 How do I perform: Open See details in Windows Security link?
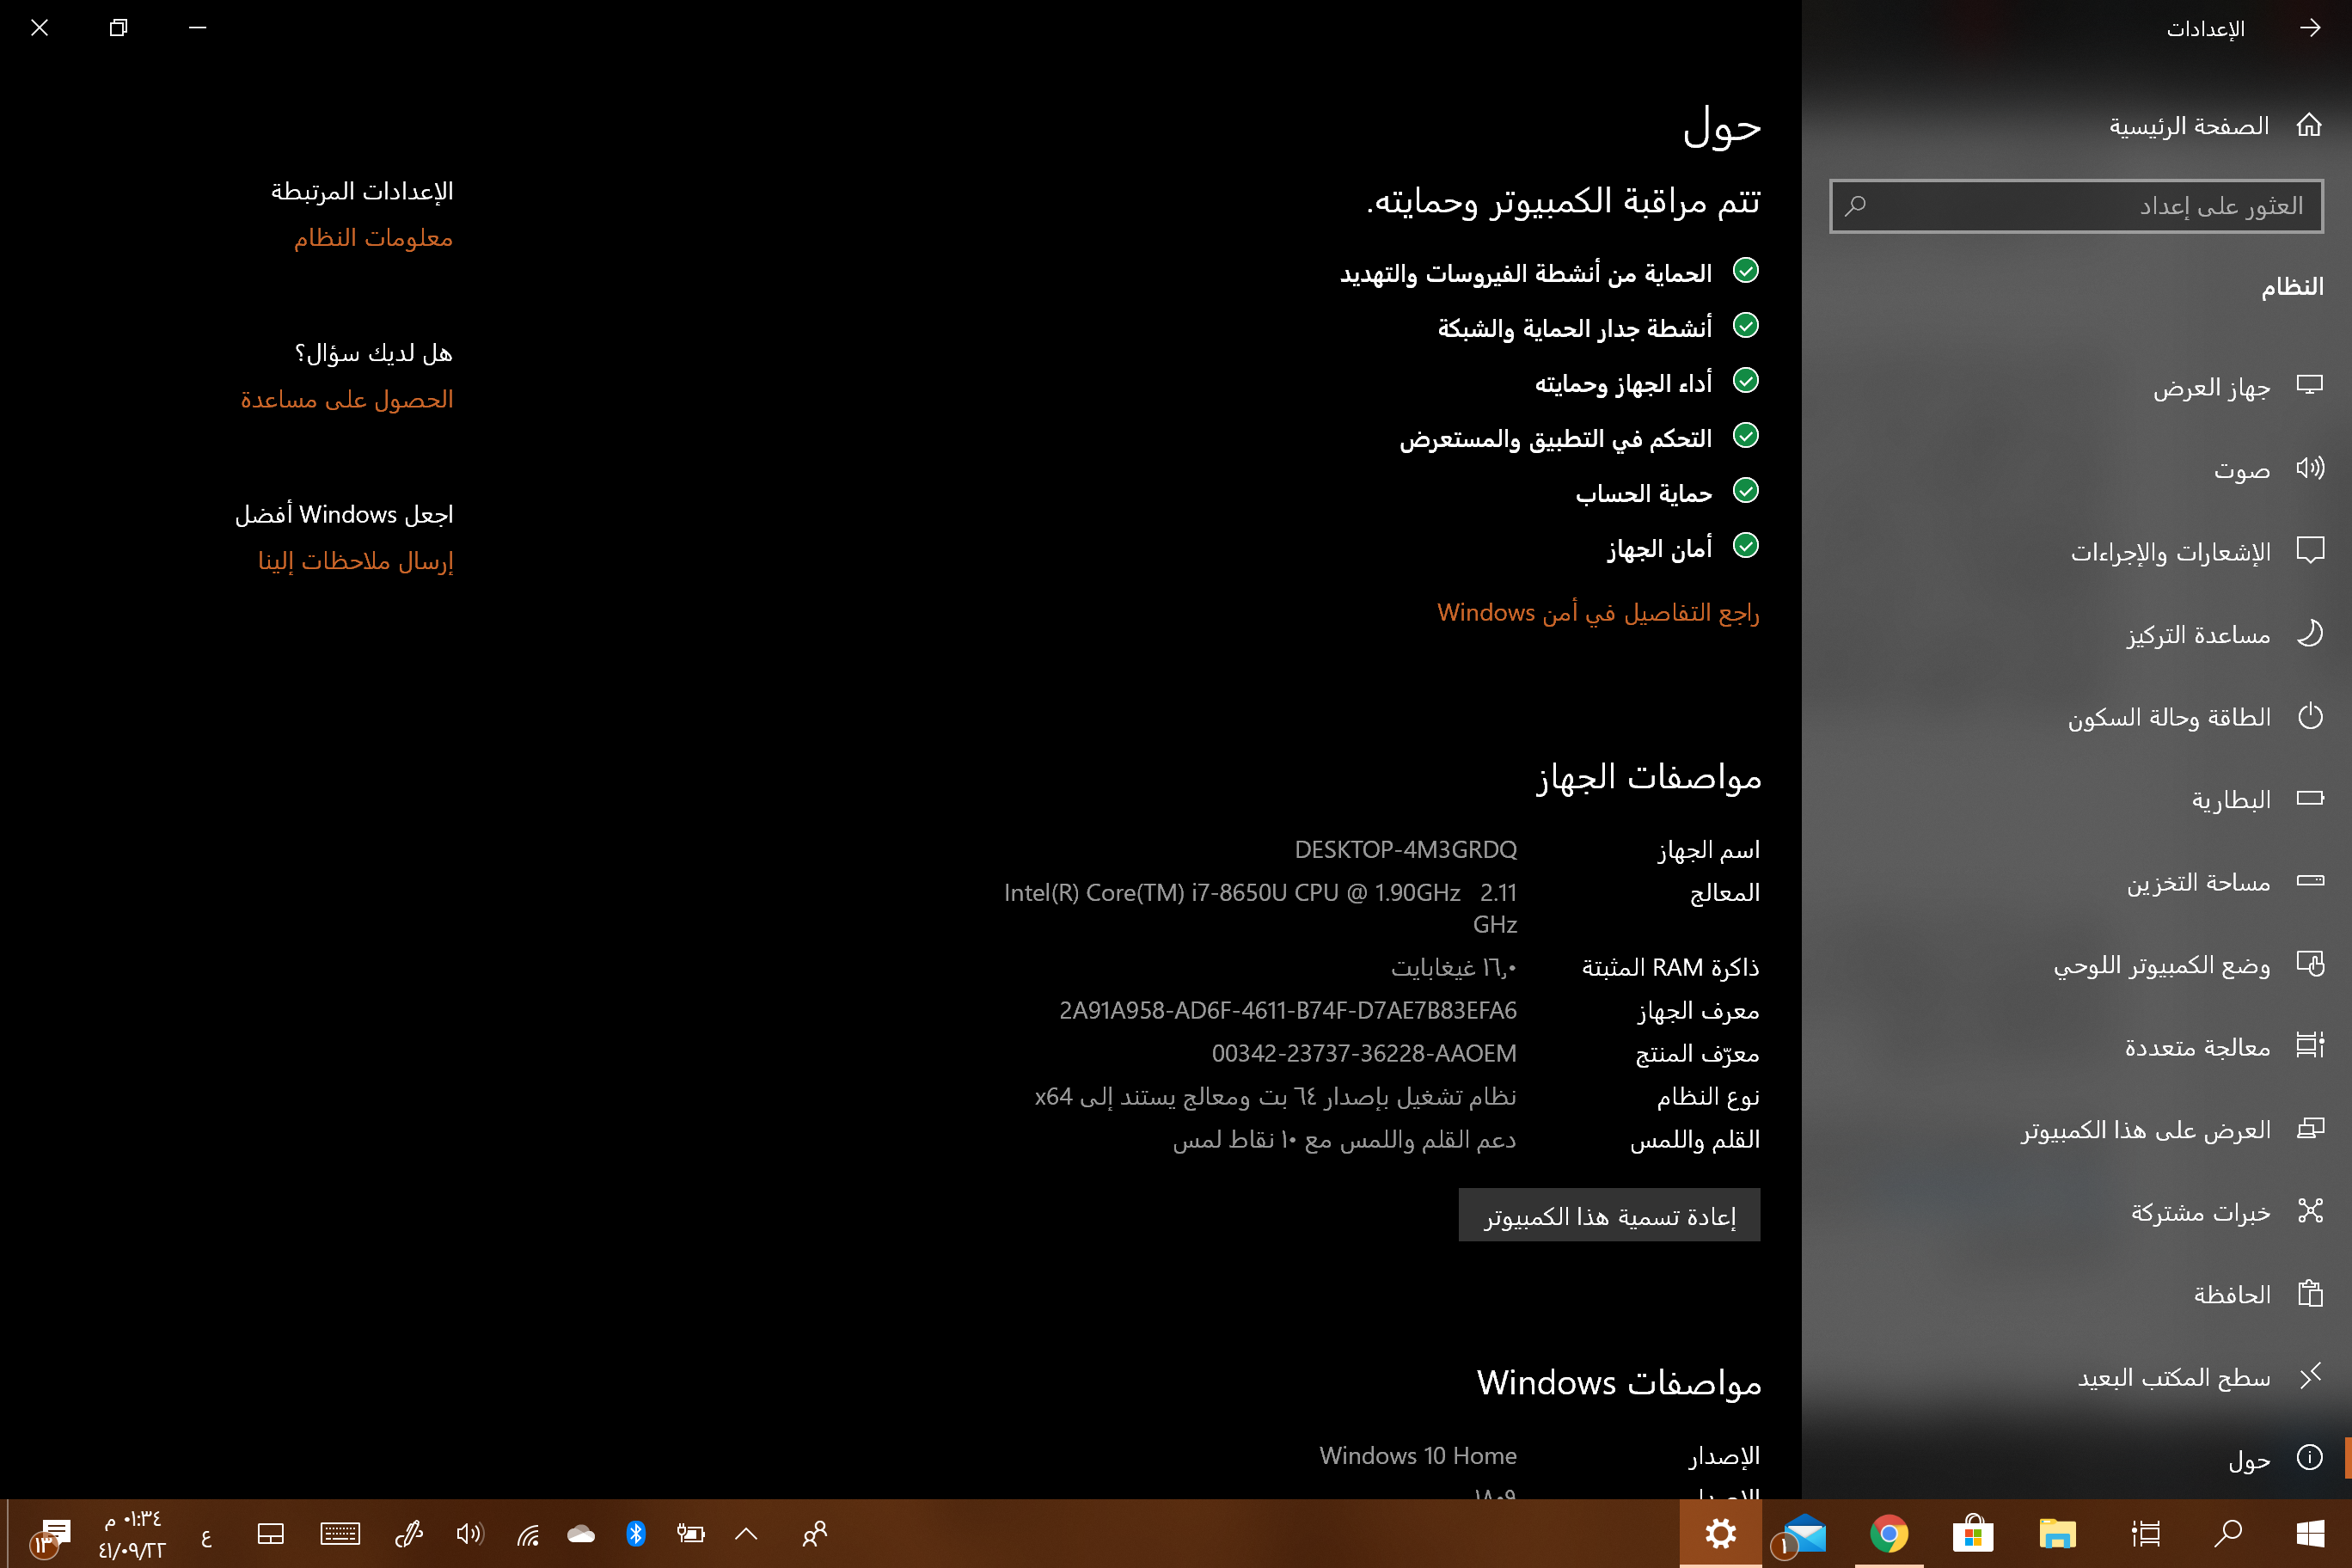pos(1597,612)
